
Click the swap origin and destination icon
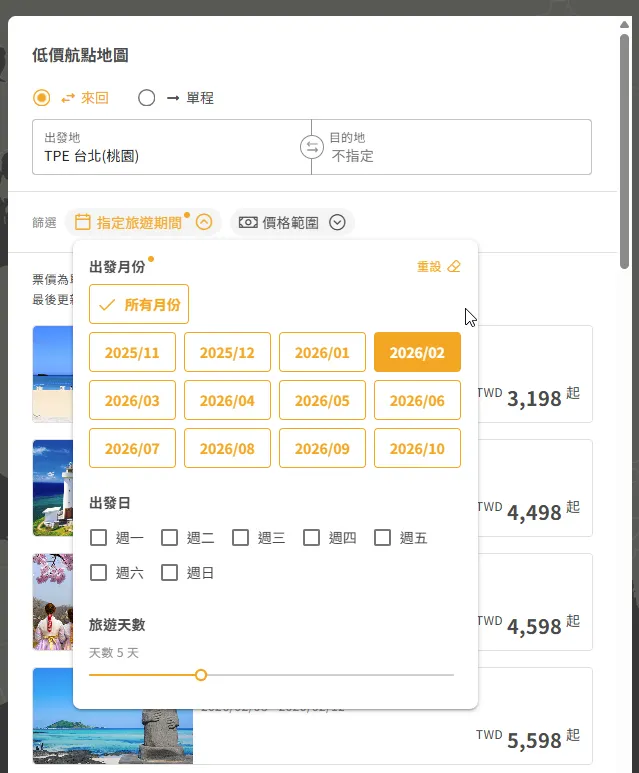coord(312,147)
